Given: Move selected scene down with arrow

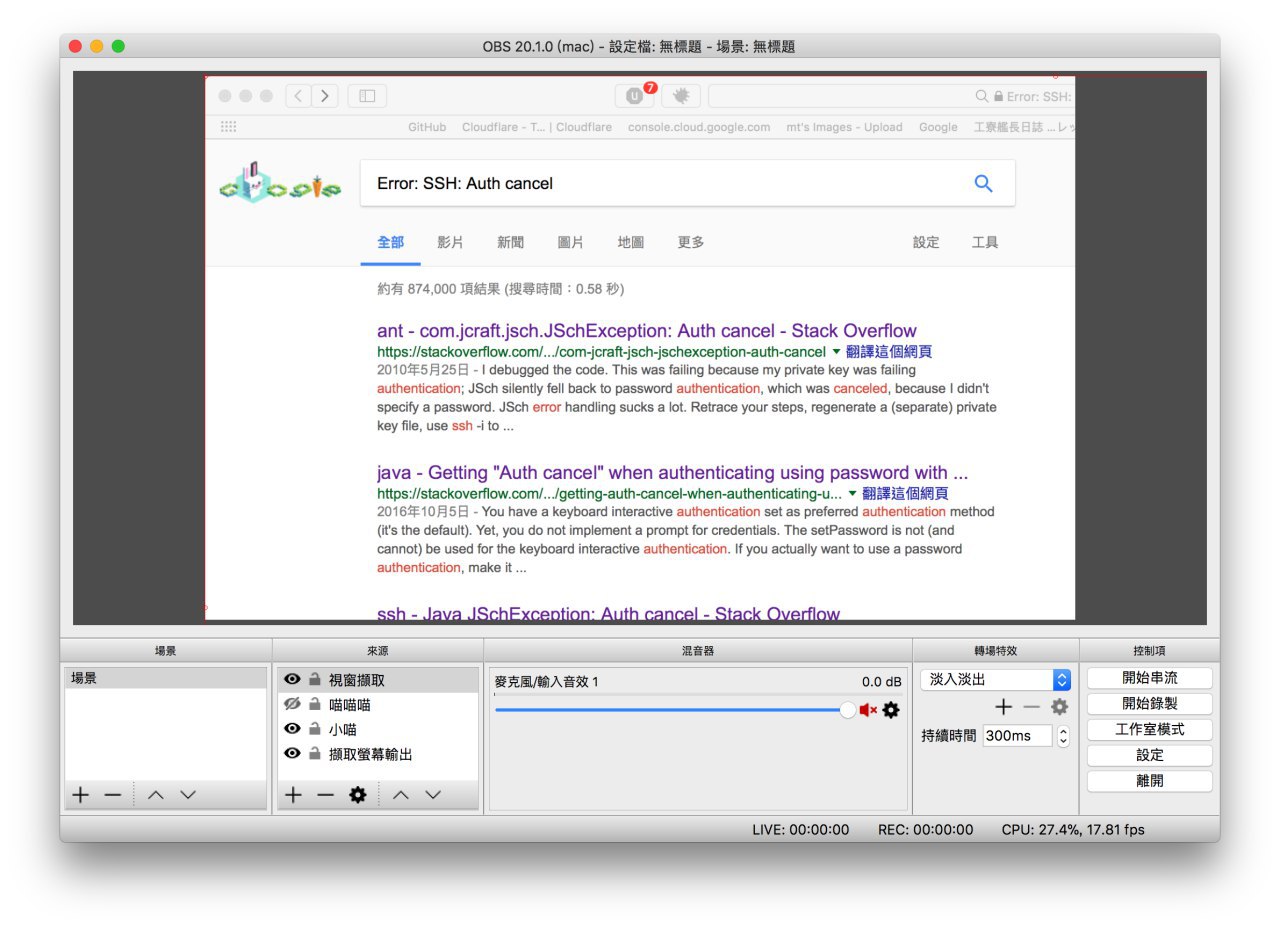Looking at the screenshot, I should tap(188, 795).
